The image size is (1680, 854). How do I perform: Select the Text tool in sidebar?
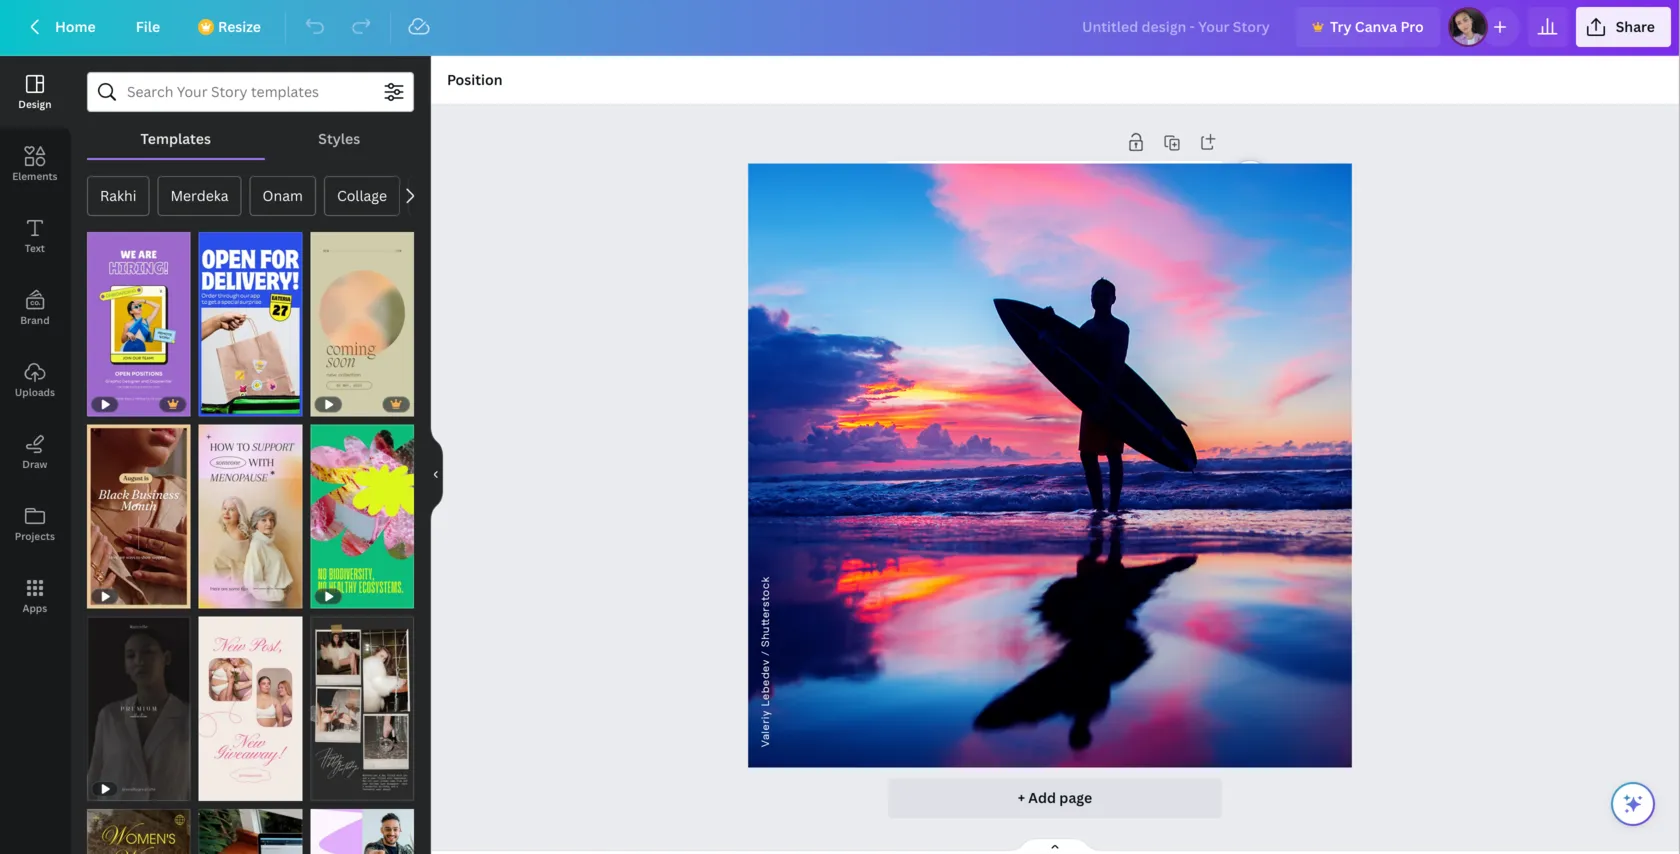[x=35, y=235]
